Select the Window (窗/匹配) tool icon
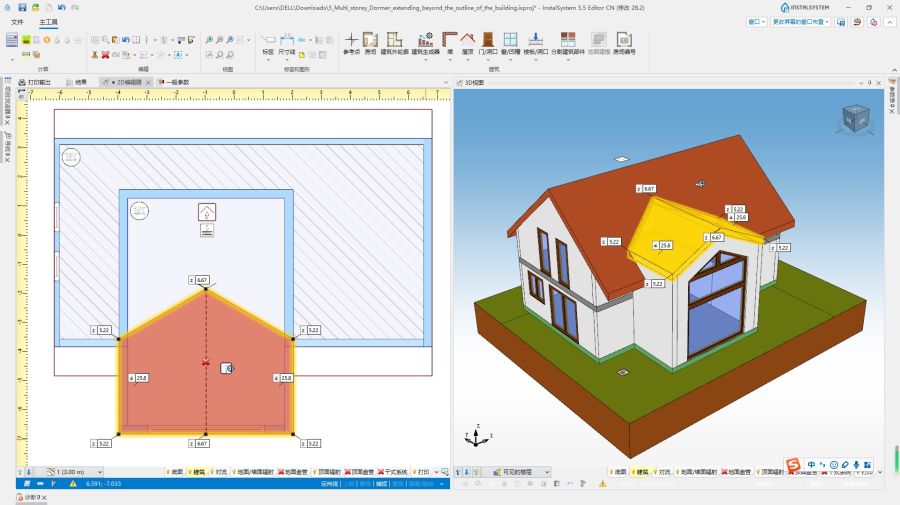Image resolution: width=900 pixels, height=505 pixels. click(x=510, y=41)
